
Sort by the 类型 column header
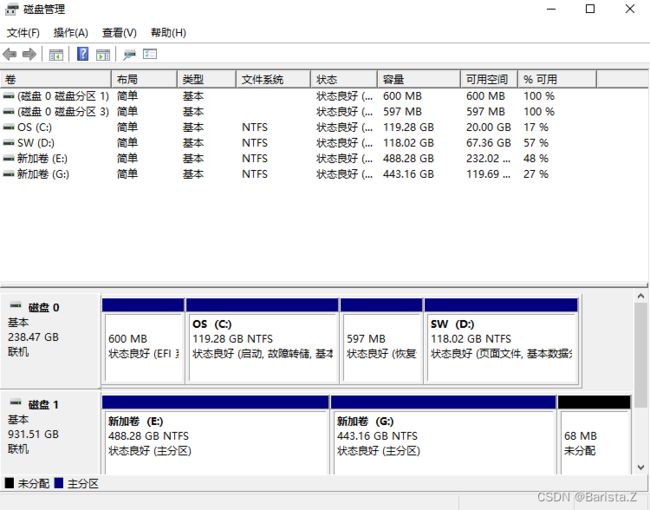(x=207, y=79)
